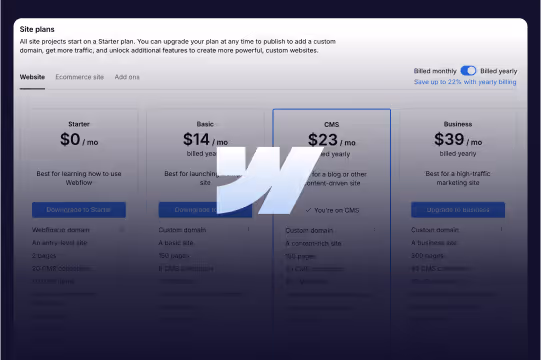Click "A basic site" in Basic plan
541x360 pixels.
176,243
